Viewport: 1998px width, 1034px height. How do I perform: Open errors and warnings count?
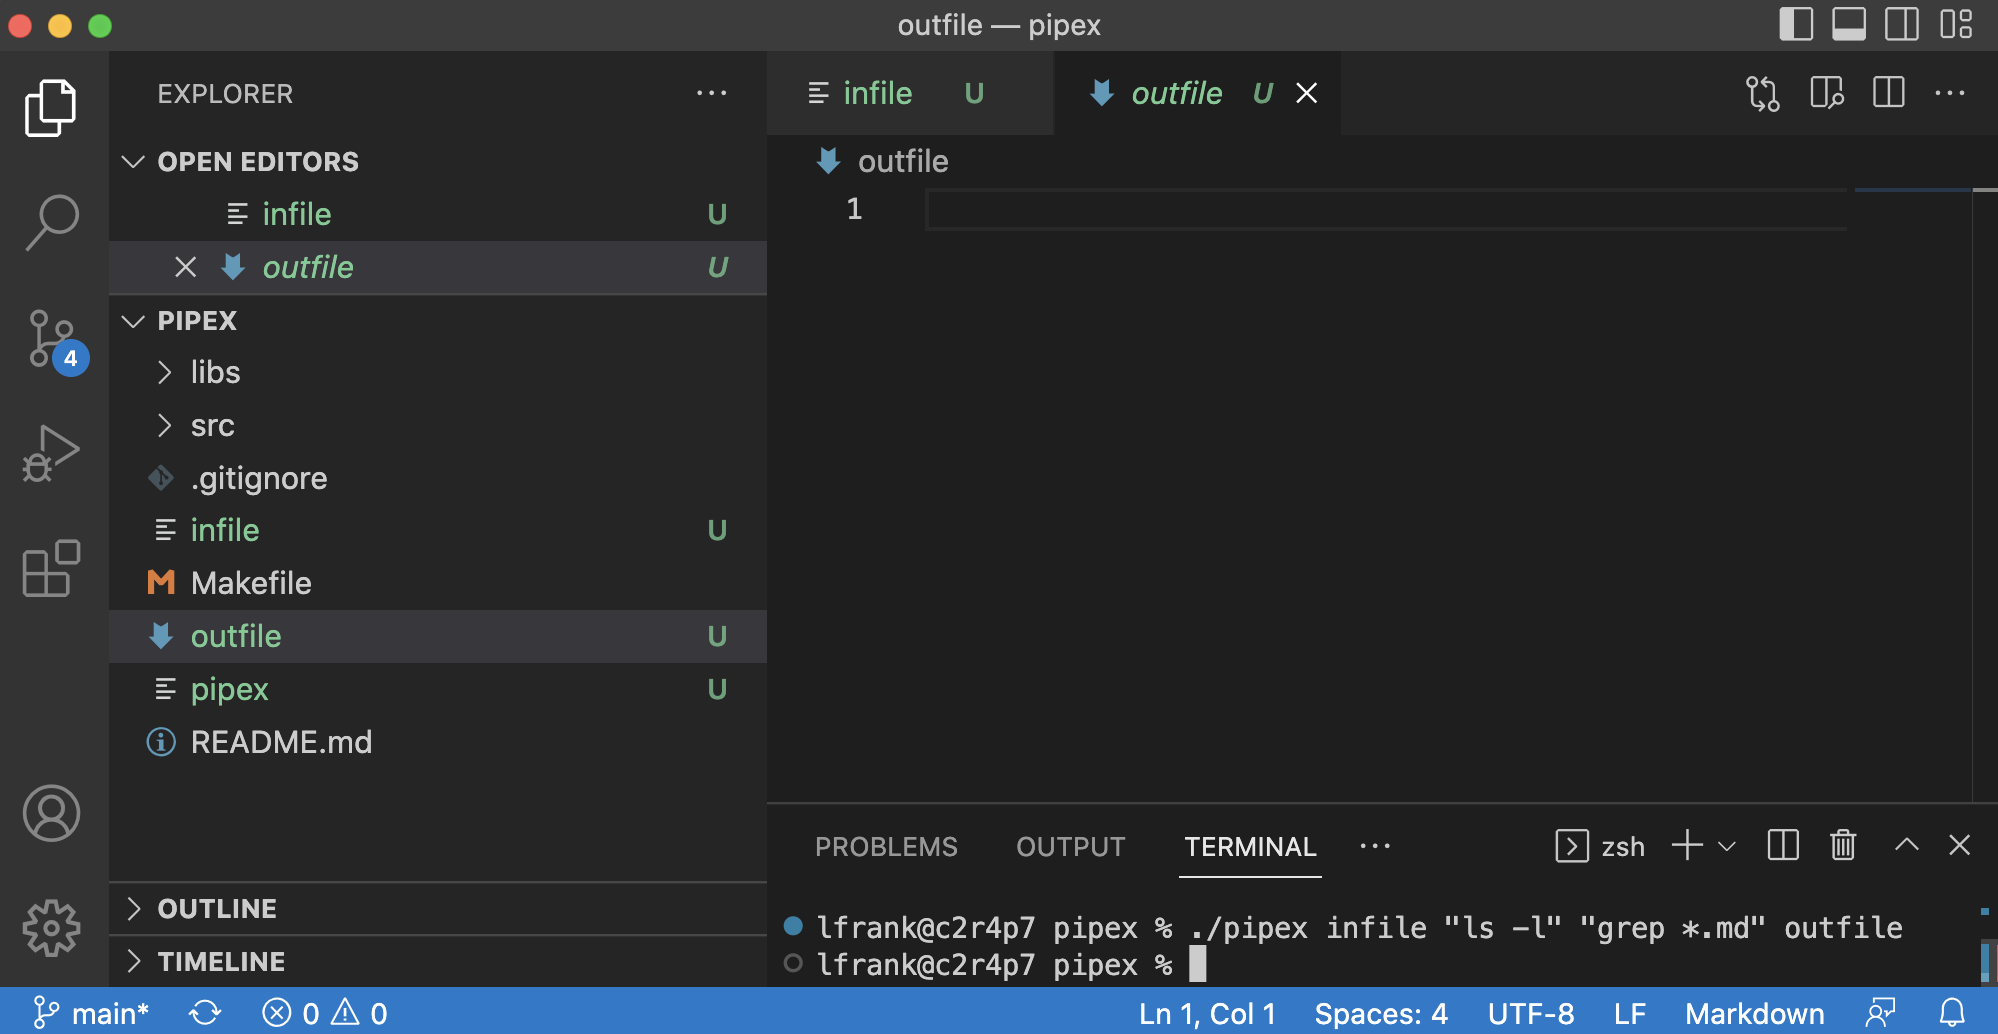click(x=325, y=1013)
